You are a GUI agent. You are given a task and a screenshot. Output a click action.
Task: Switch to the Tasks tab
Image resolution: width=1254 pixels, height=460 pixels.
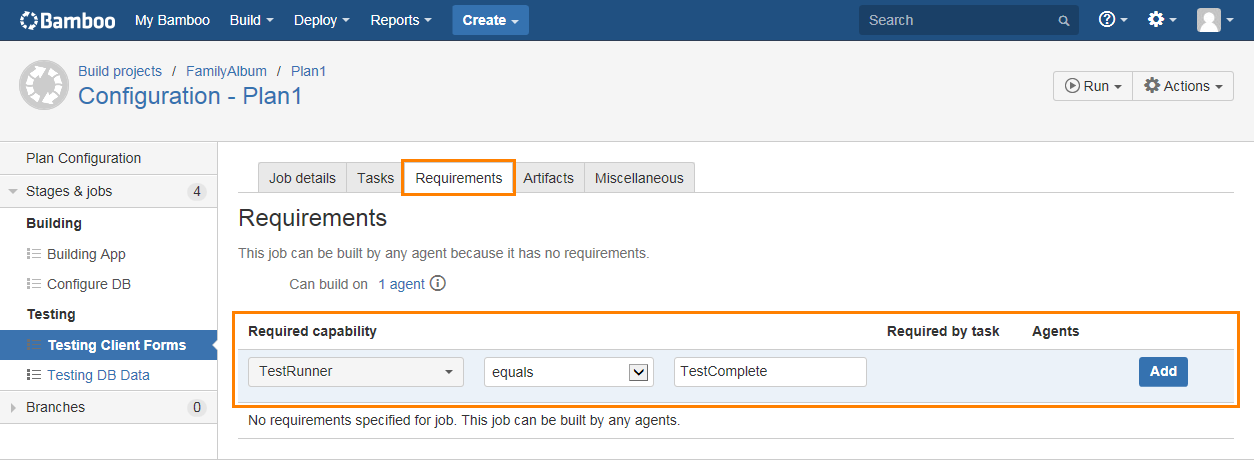[x=375, y=178]
